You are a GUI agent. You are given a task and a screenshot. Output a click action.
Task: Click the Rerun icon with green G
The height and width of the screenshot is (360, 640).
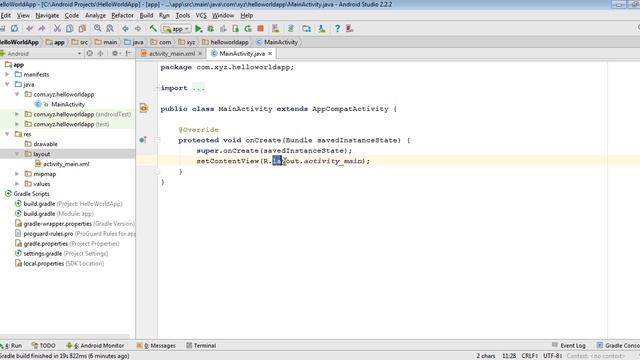248,29
